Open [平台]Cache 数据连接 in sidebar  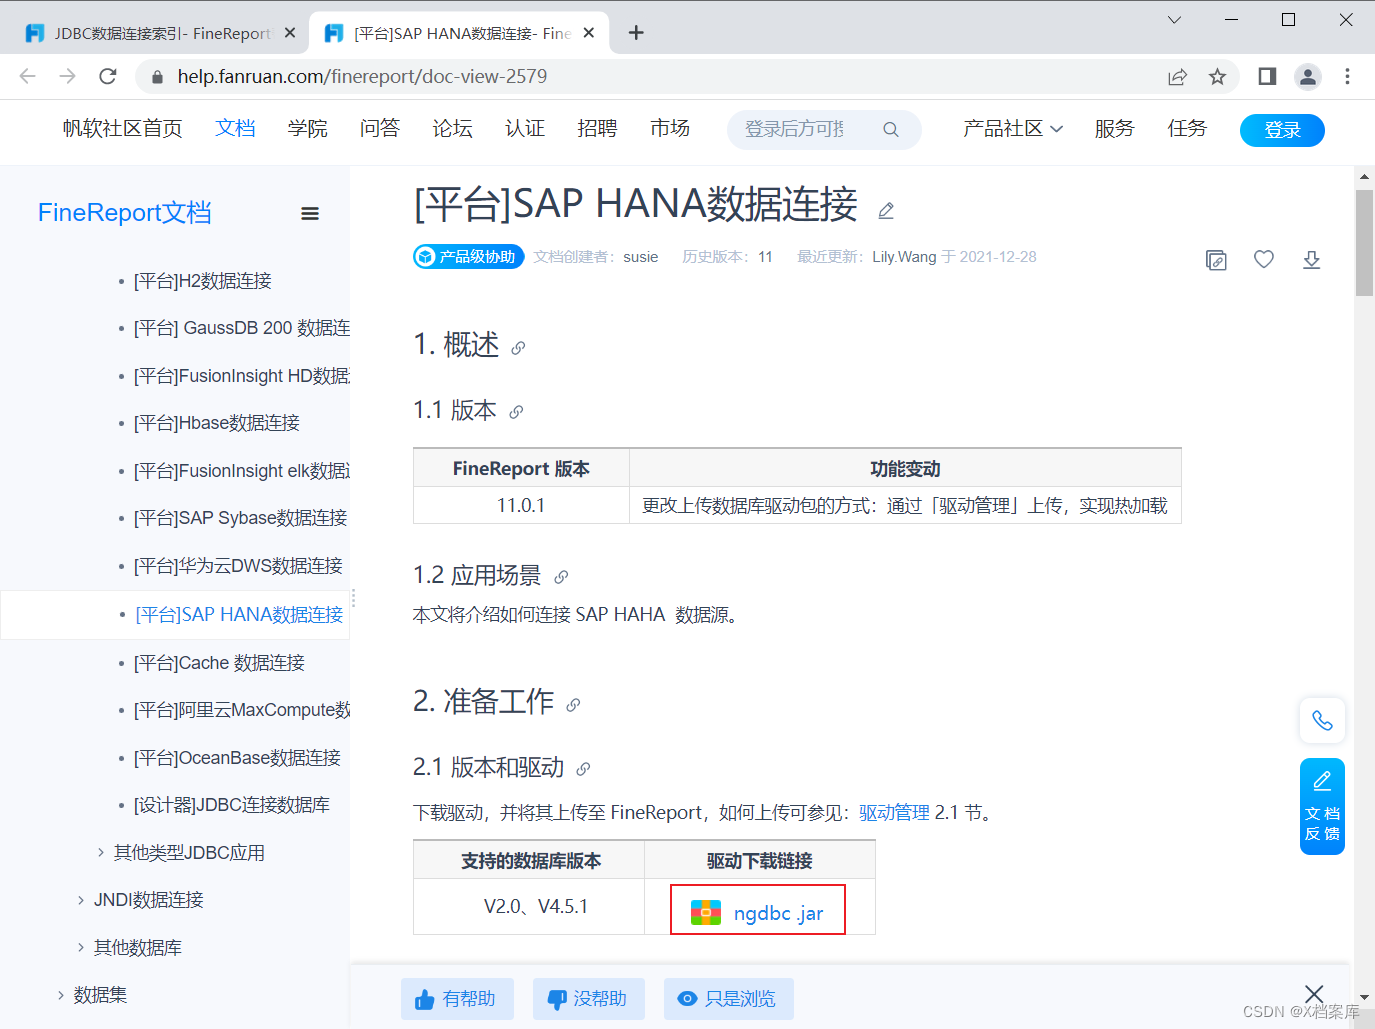pos(219,663)
